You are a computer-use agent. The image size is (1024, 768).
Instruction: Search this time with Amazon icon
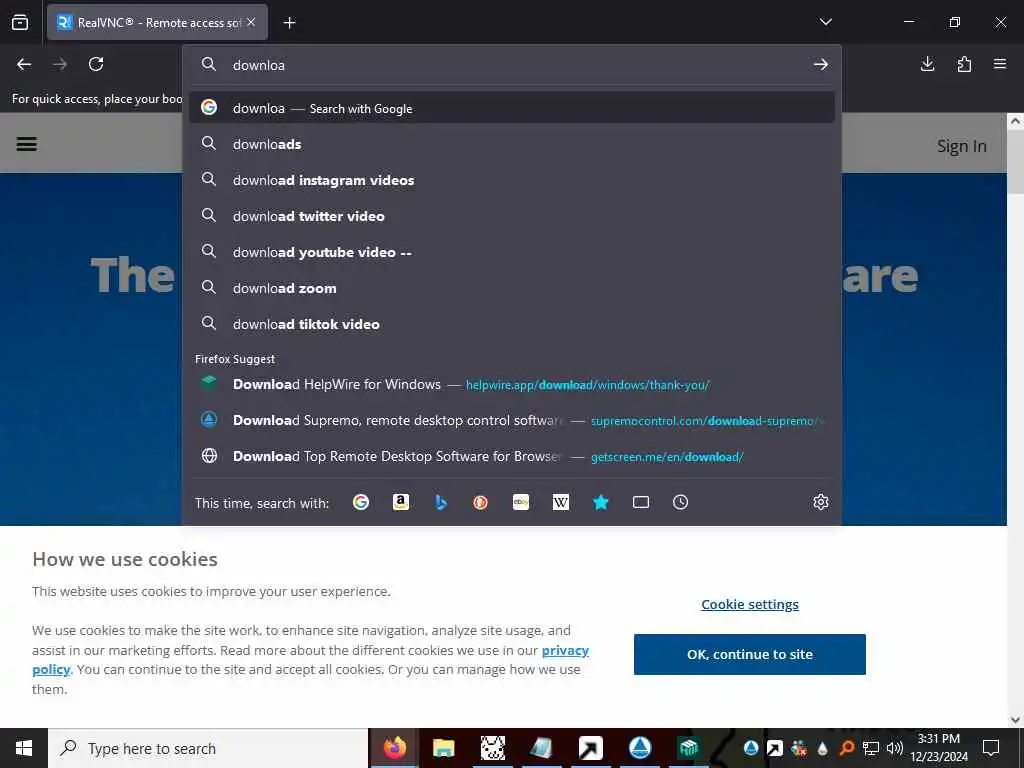pos(401,502)
